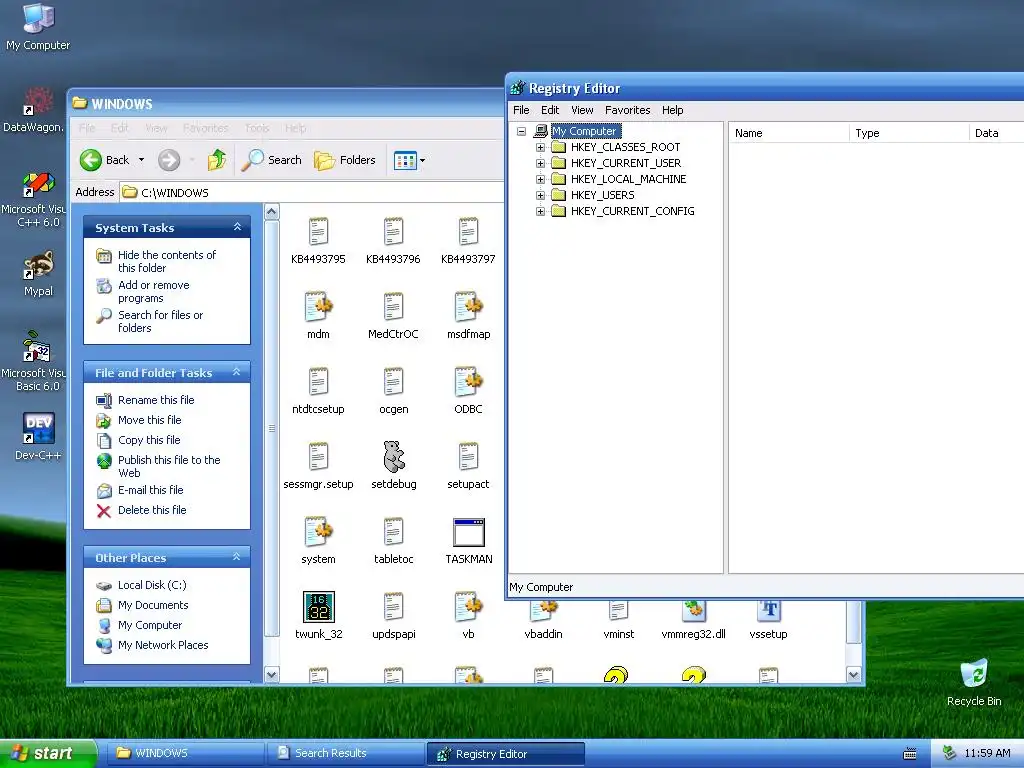Select the ntdtcsetup file icon
Screen dimensions: 1024x768
[318, 382]
